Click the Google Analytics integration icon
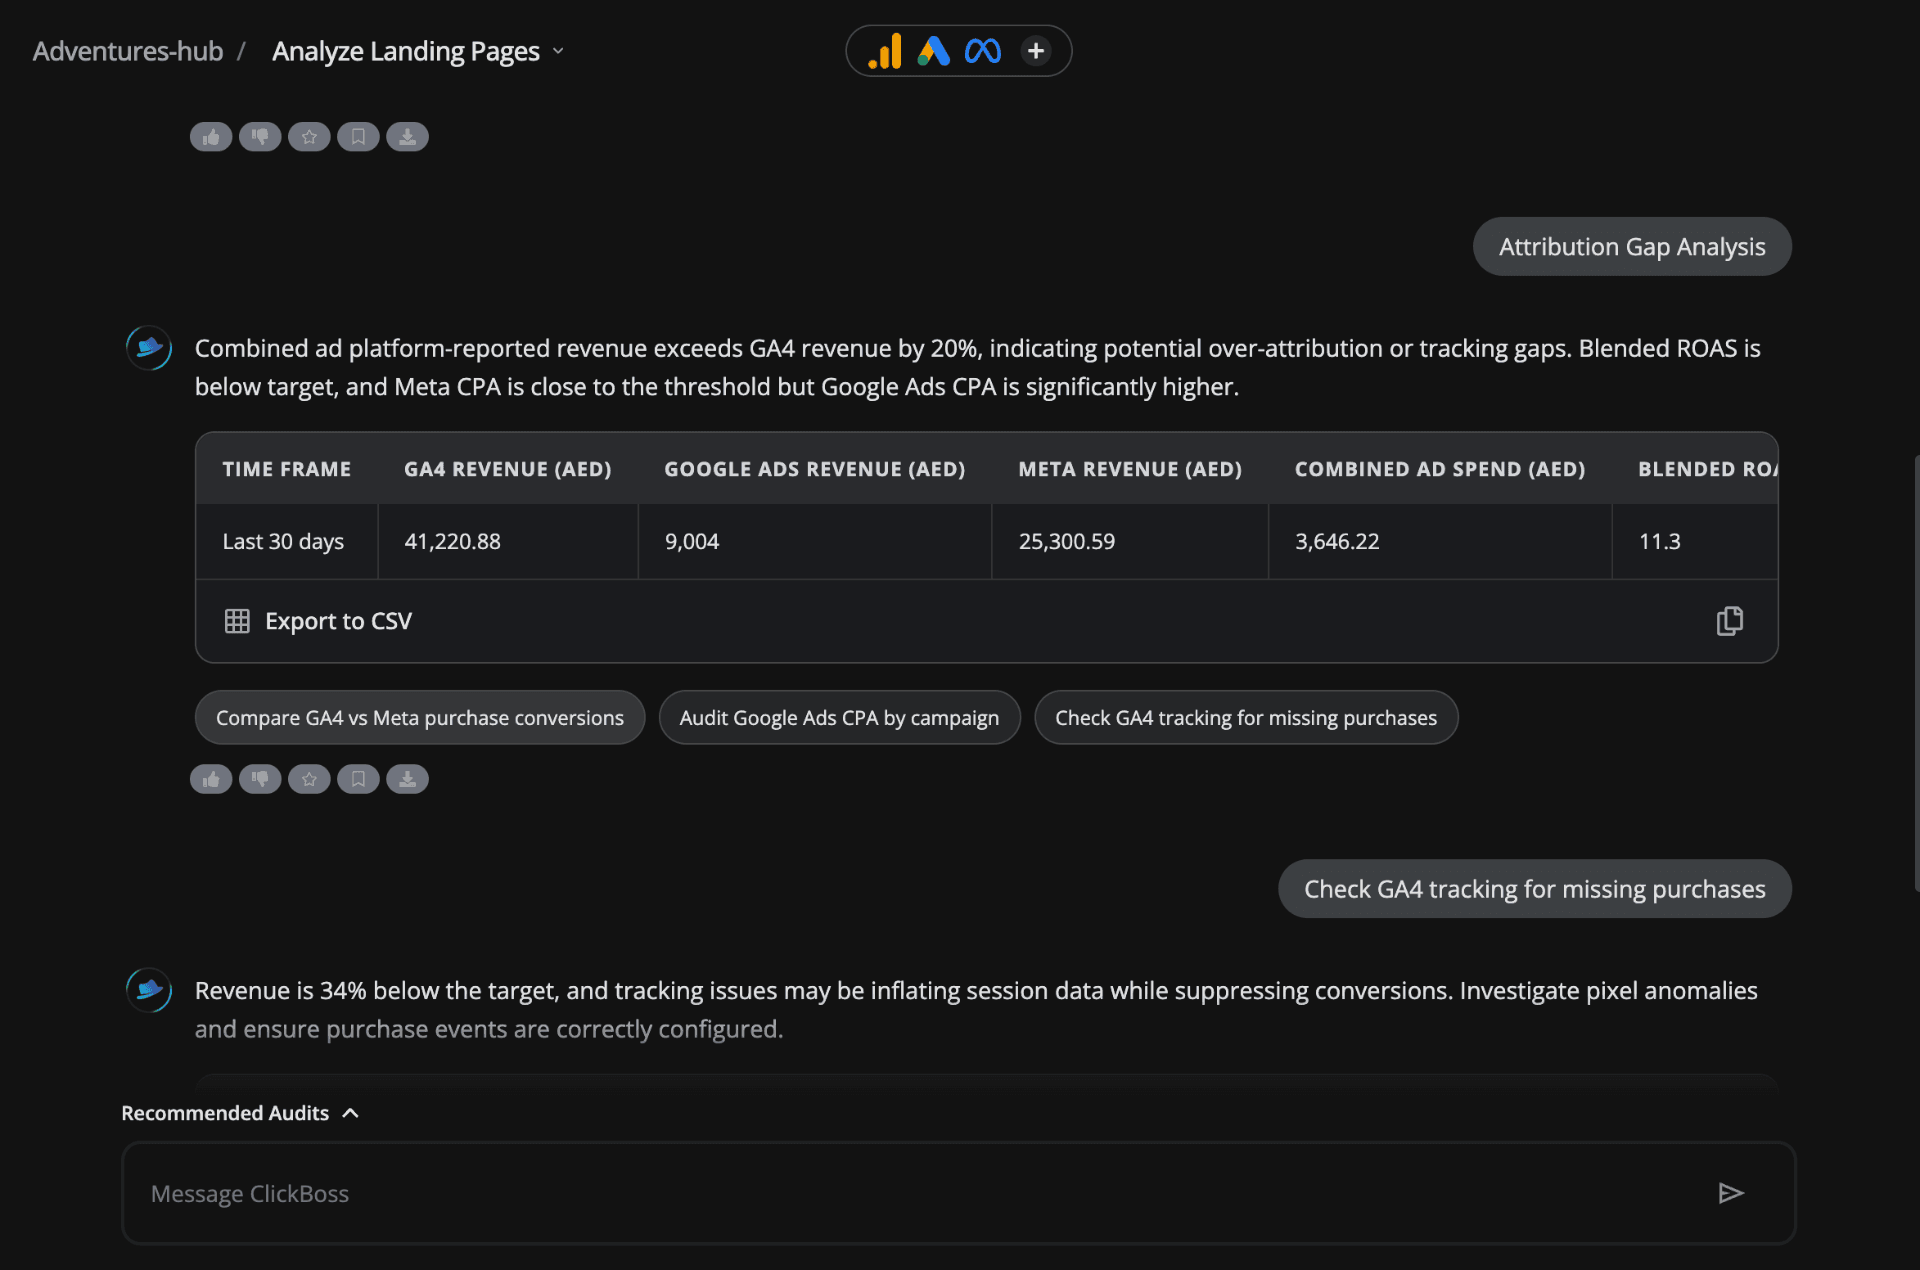 (x=885, y=51)
